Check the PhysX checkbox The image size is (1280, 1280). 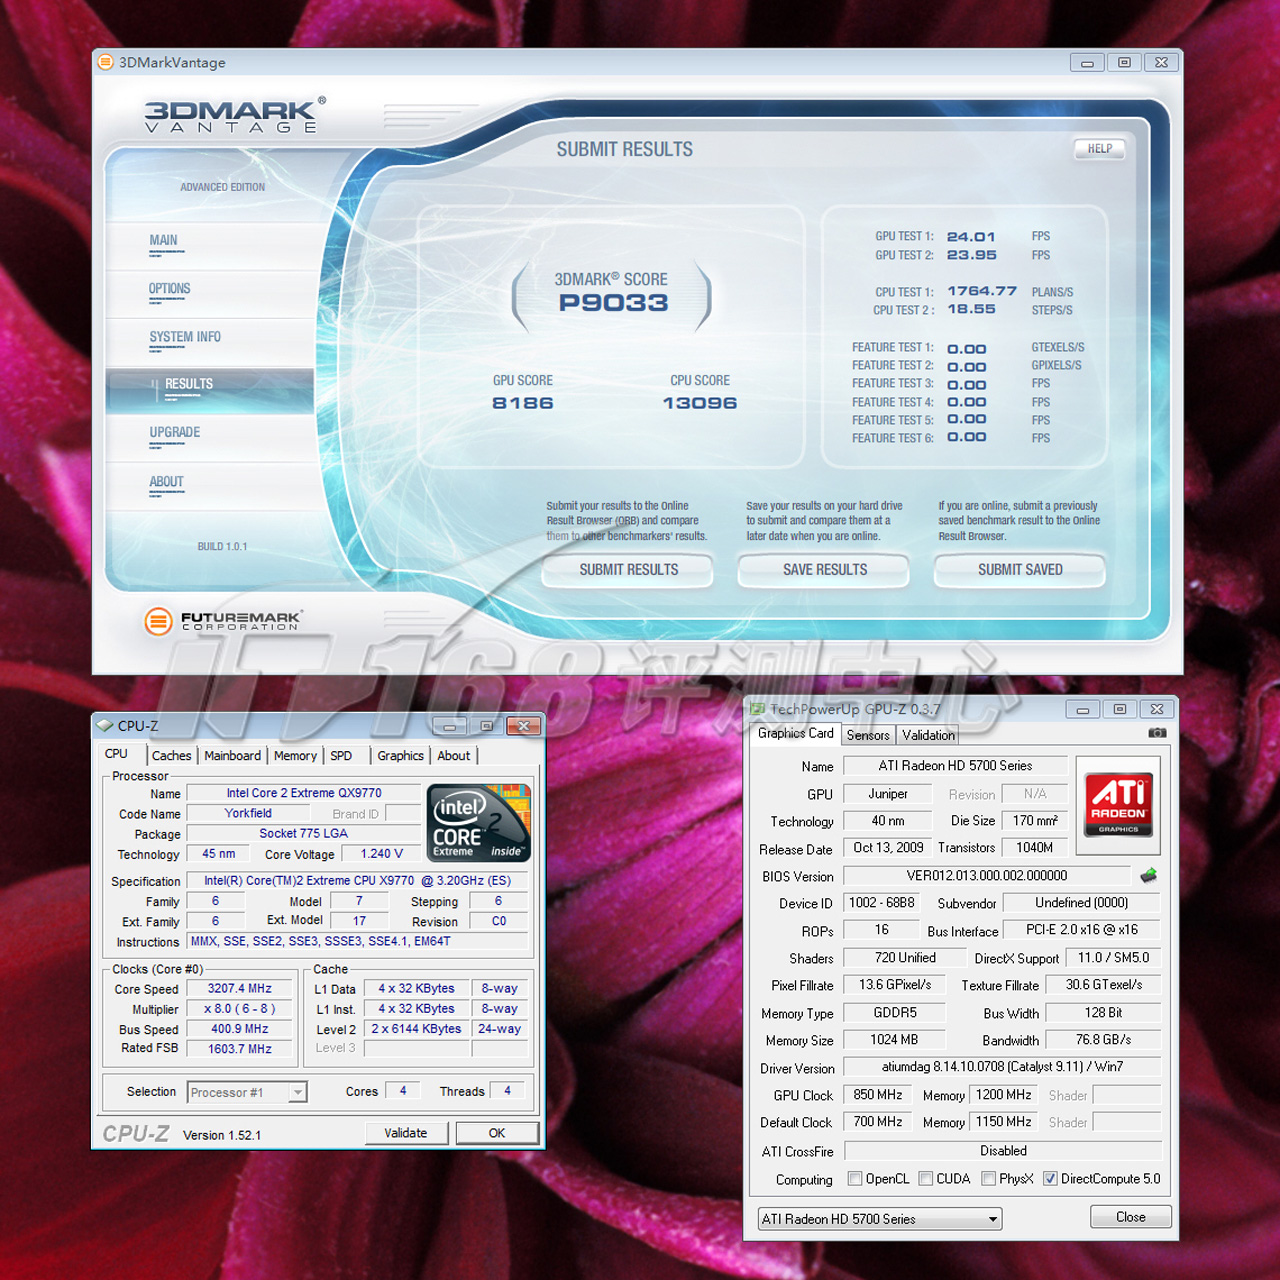point(989,1179)
